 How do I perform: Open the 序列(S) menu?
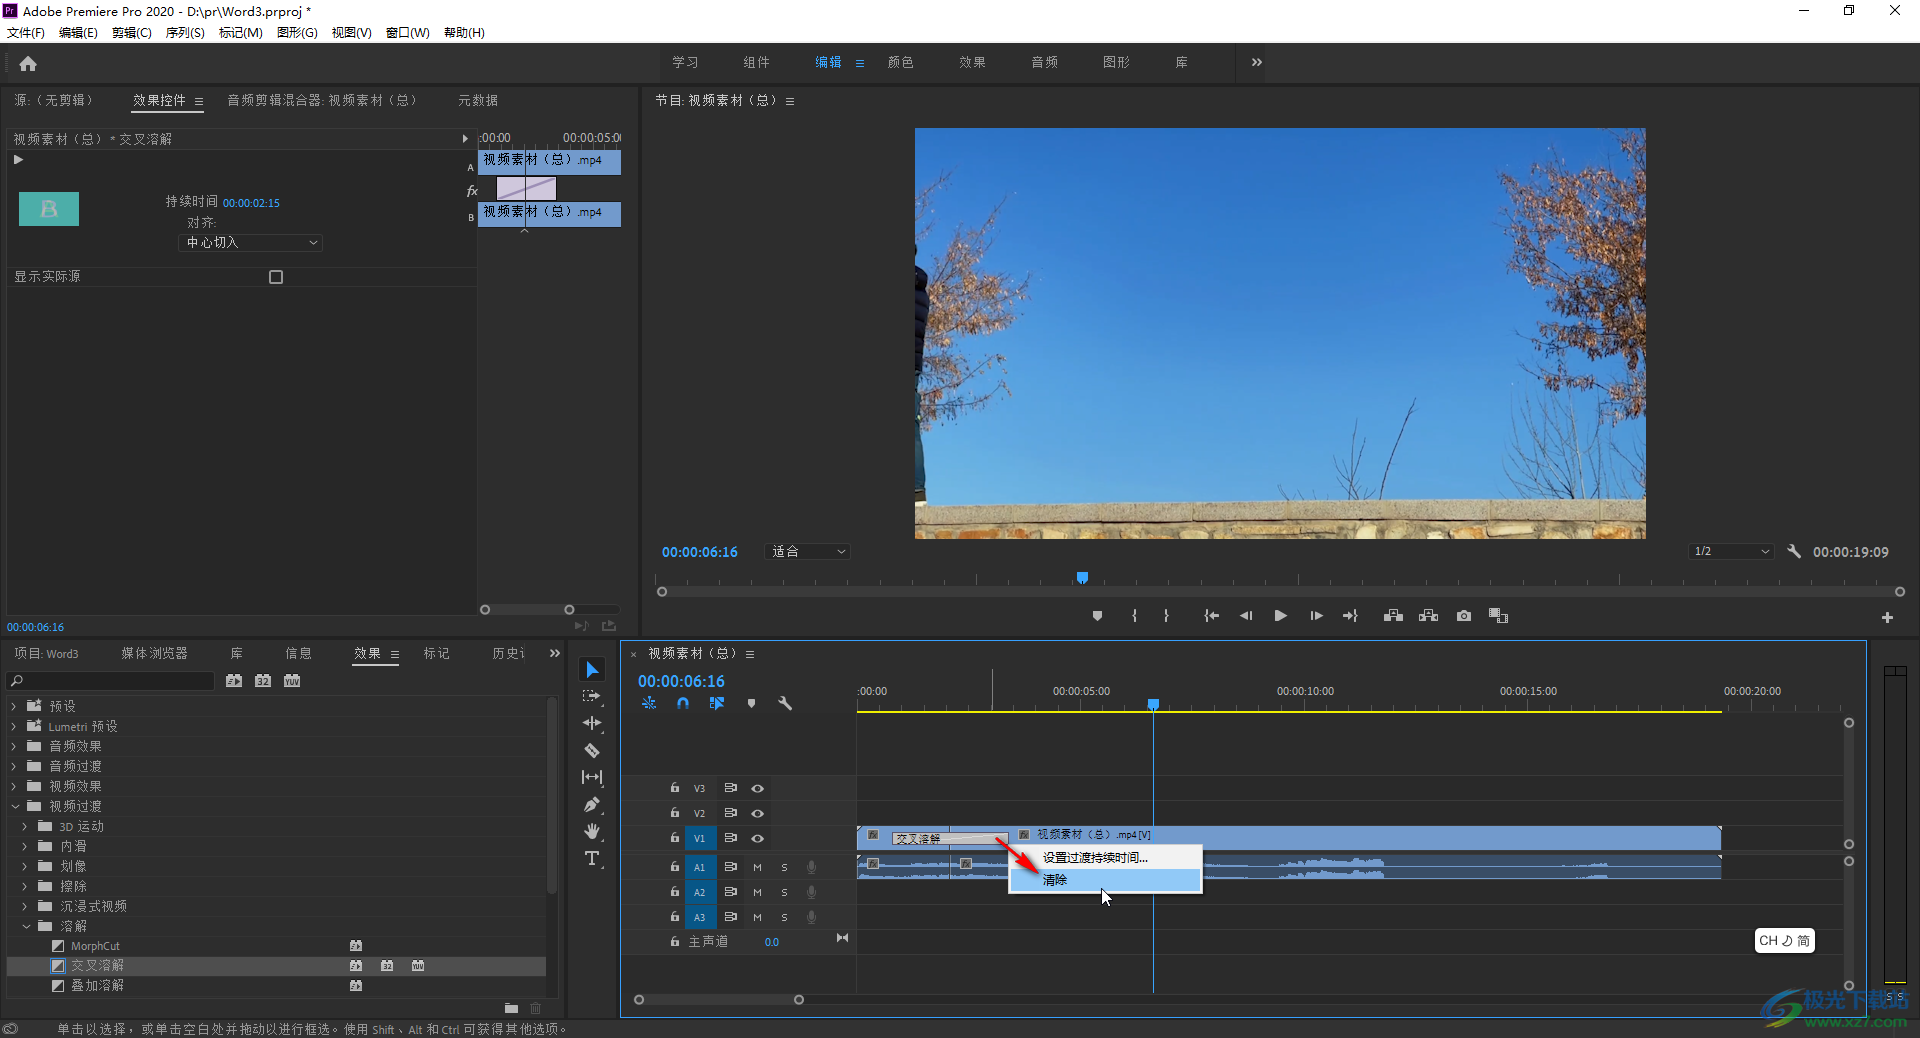185,33
